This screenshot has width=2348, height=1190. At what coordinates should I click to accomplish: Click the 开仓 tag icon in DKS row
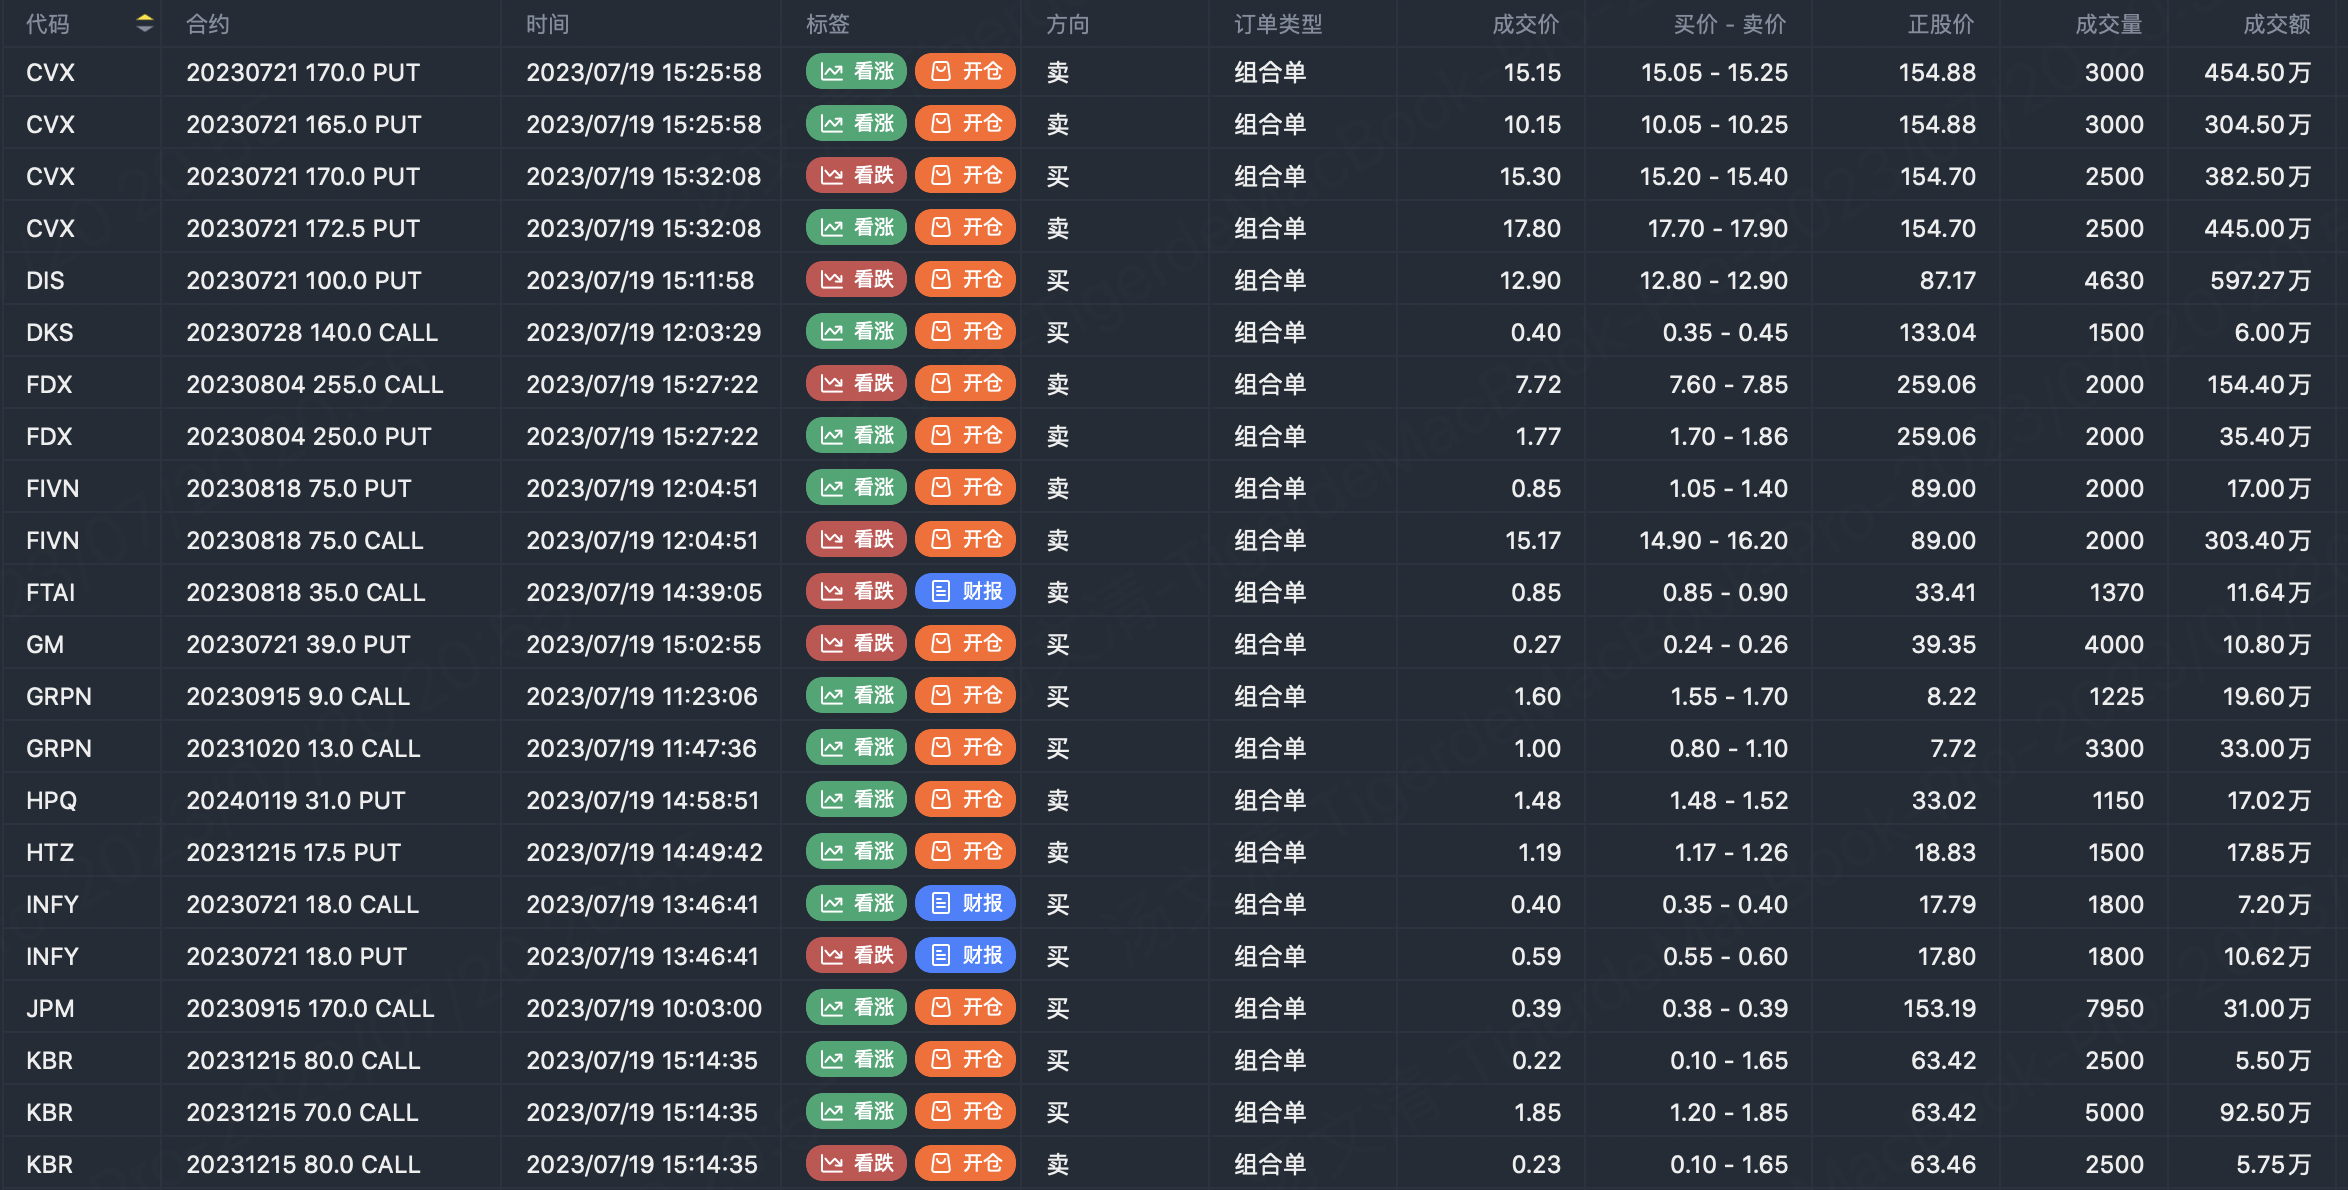pyautogui.click(x=941, y=332)
